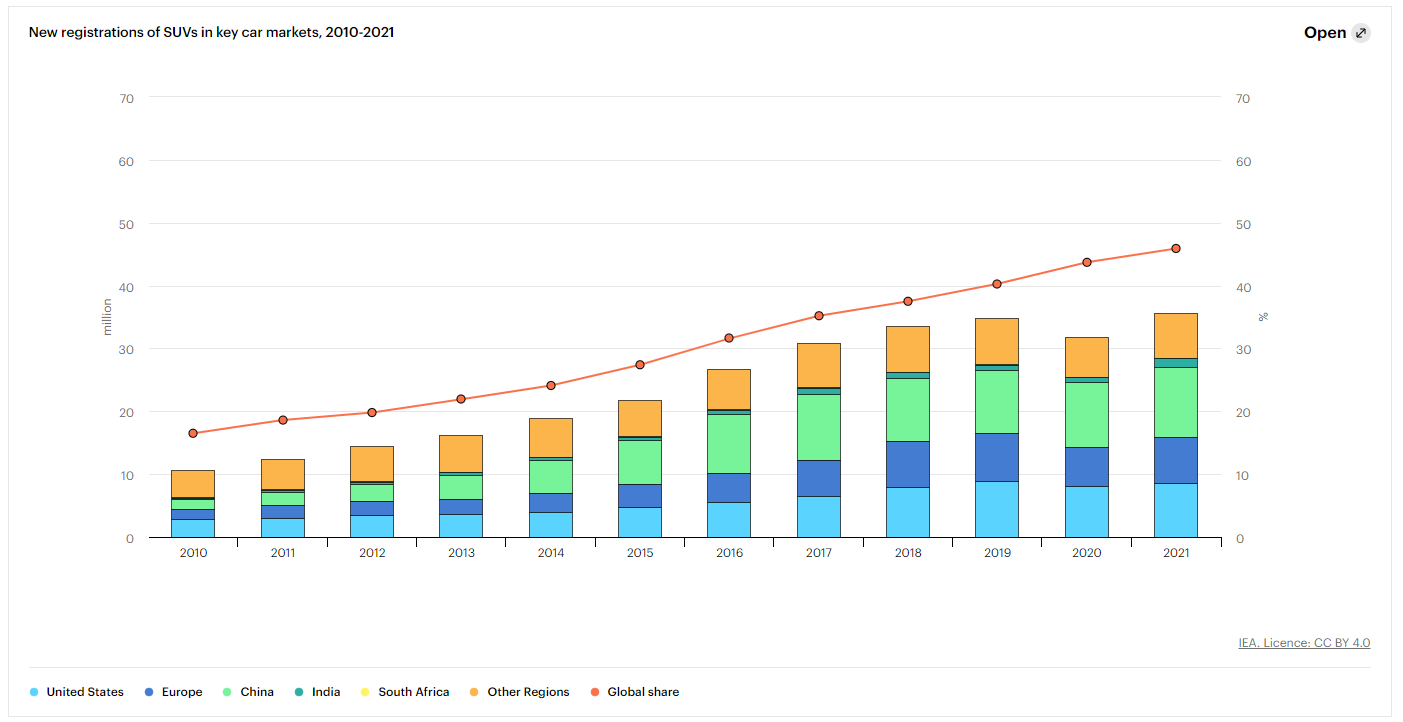The image size is (1403, 722).
Task: Click the South Africa yellow legend dot
Action: (x=366, y=692)
